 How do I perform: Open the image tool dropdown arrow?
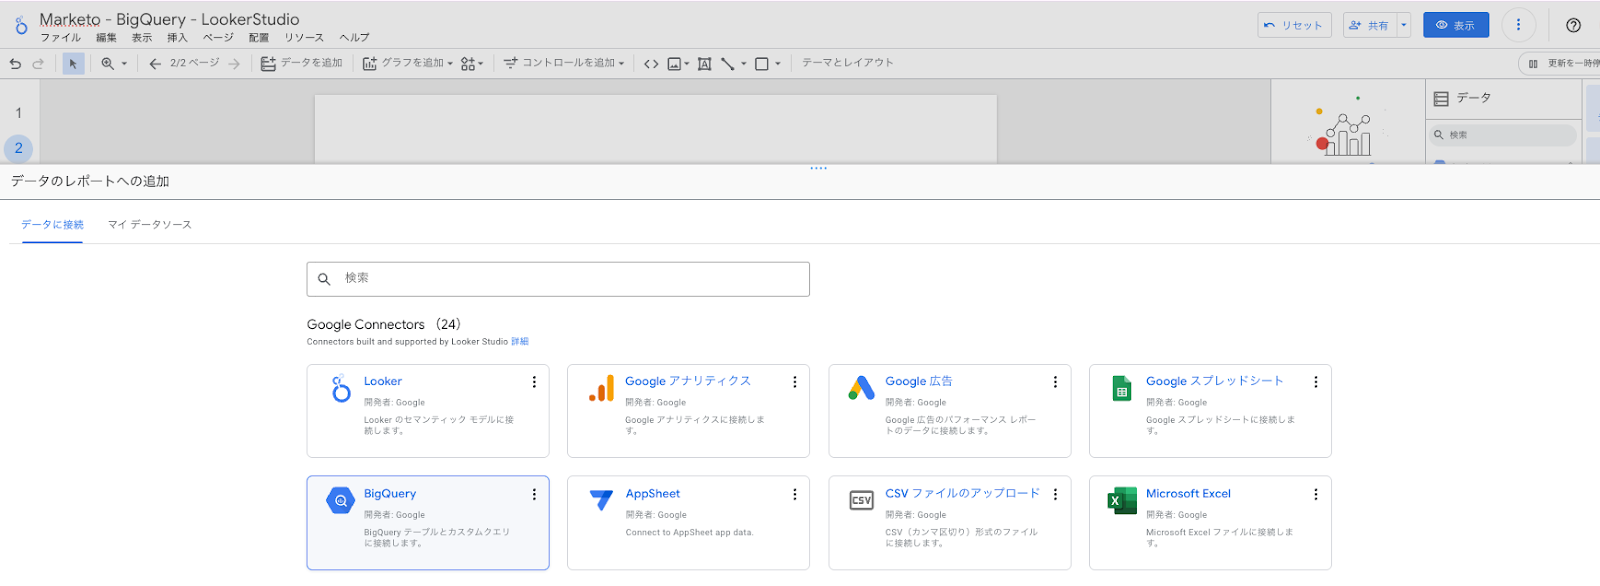(687, 64)
